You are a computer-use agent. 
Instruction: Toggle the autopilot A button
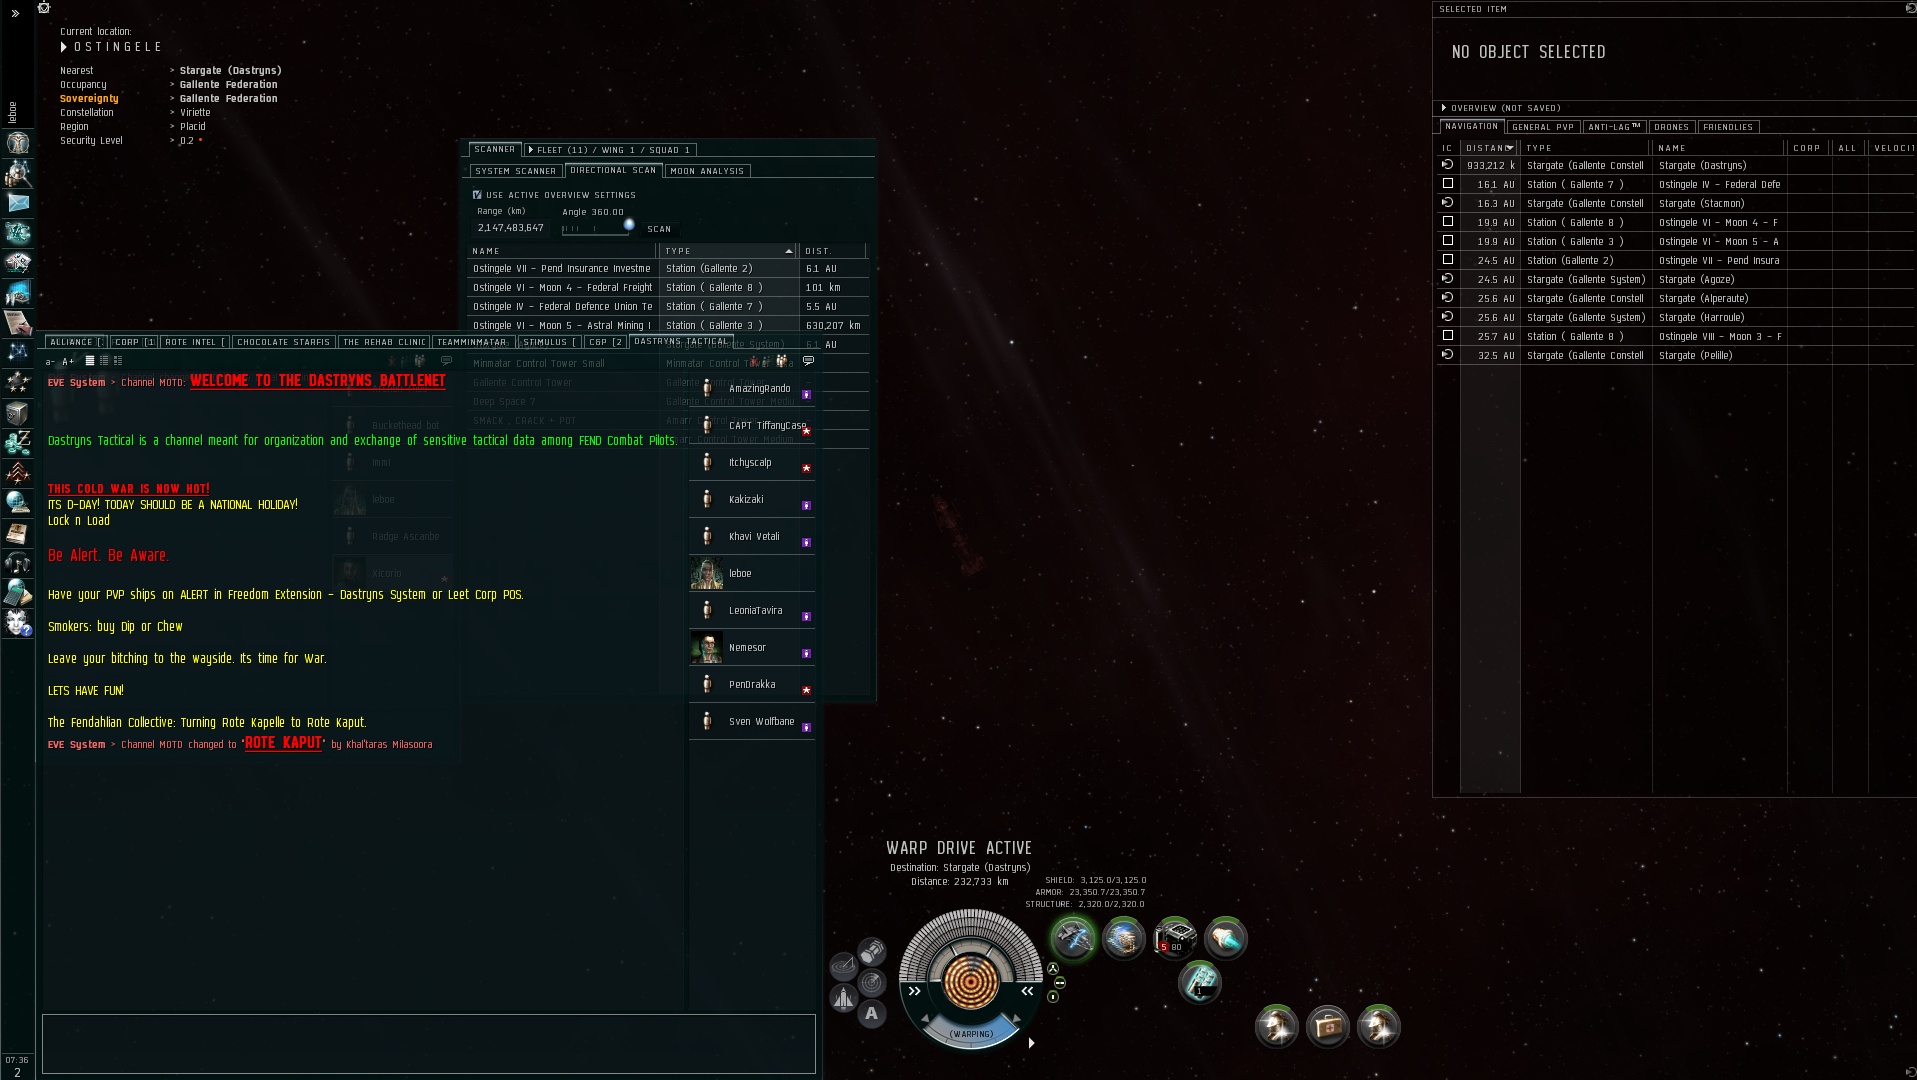pyautogui.click(x=872, y=1014)
